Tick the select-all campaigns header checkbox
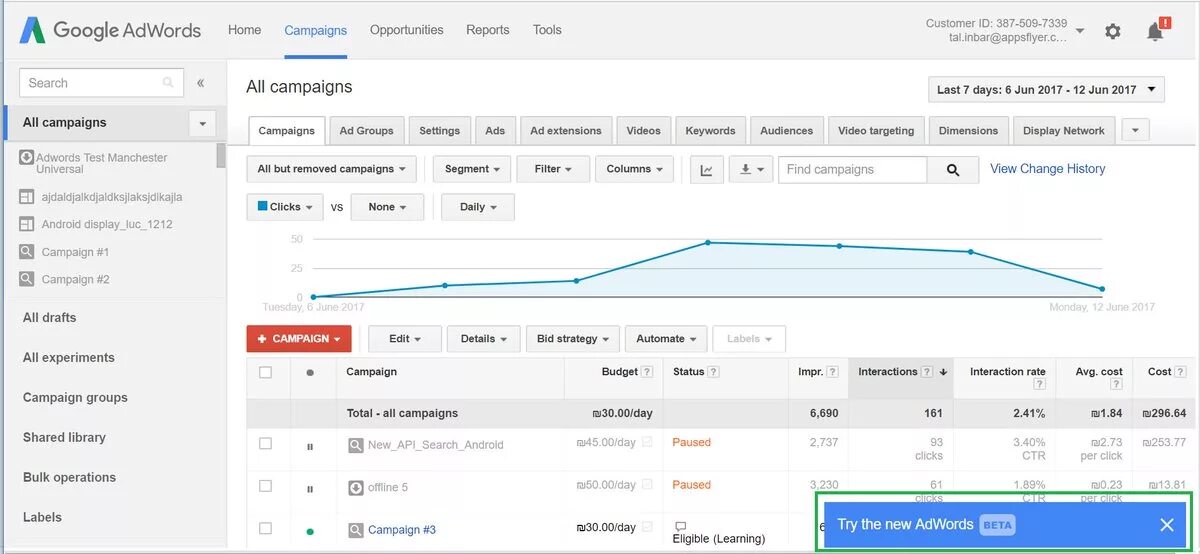The image size is (1200, 554). (265, 372)
